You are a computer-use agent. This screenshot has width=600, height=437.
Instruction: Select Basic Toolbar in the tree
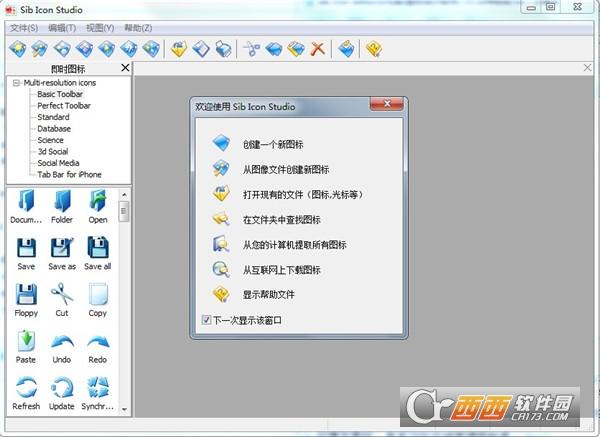(60, 94)
